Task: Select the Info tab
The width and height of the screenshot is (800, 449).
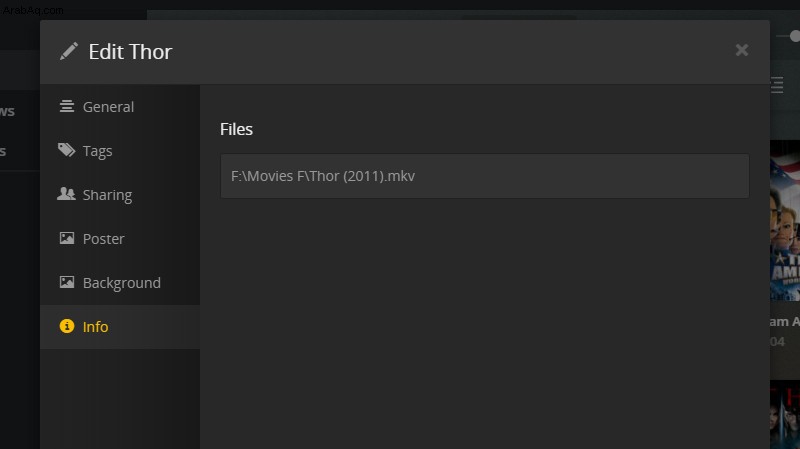Action: click(x=120, y=327)
